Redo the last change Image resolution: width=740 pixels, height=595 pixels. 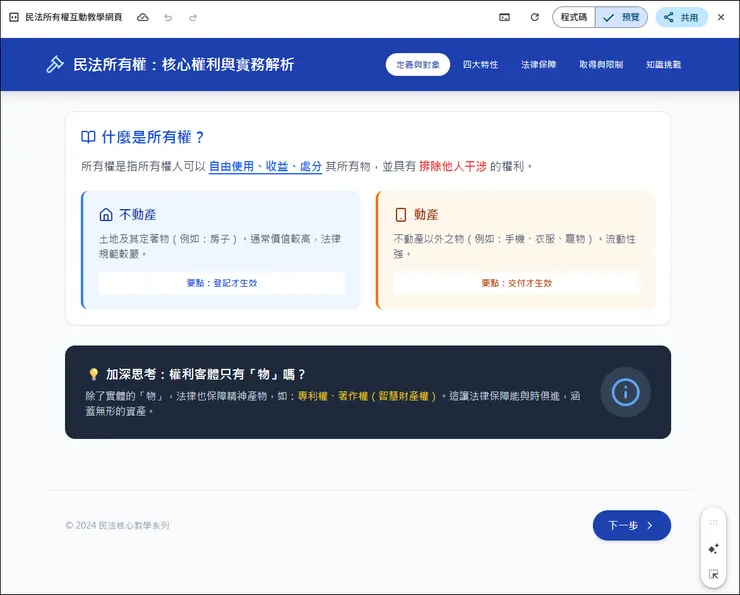(193, 18)
